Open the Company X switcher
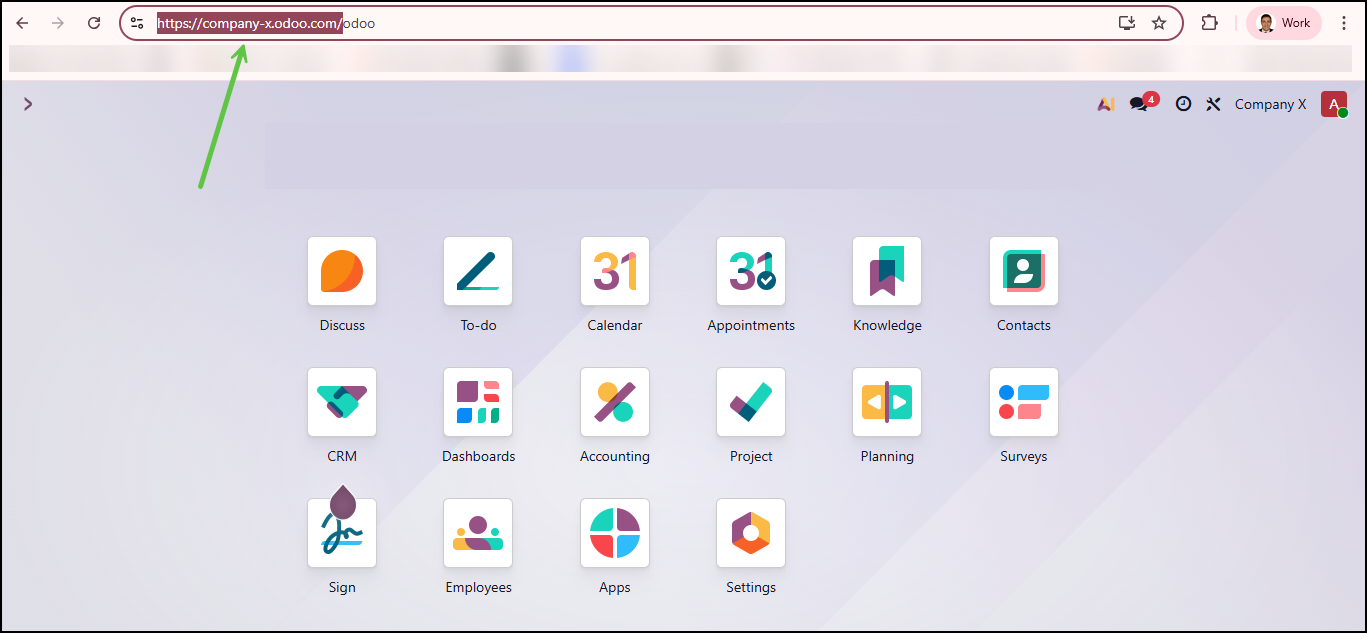 [1270, 104]
